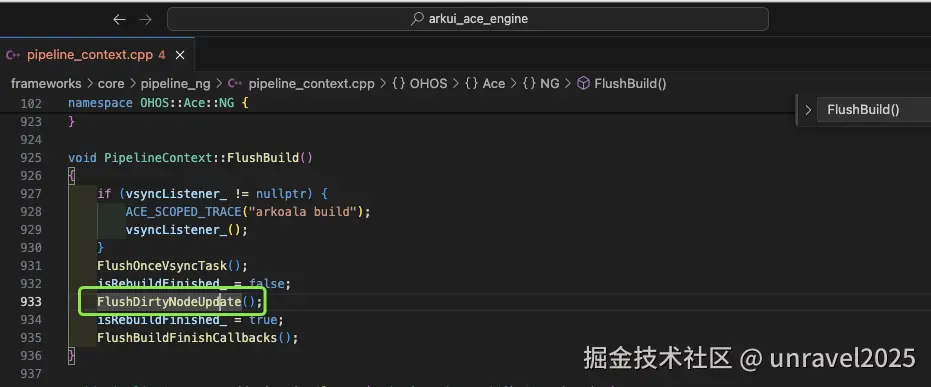The image size is (931, 387).
Task: Expand the find widget replace chevron
Action: (808, 110)
